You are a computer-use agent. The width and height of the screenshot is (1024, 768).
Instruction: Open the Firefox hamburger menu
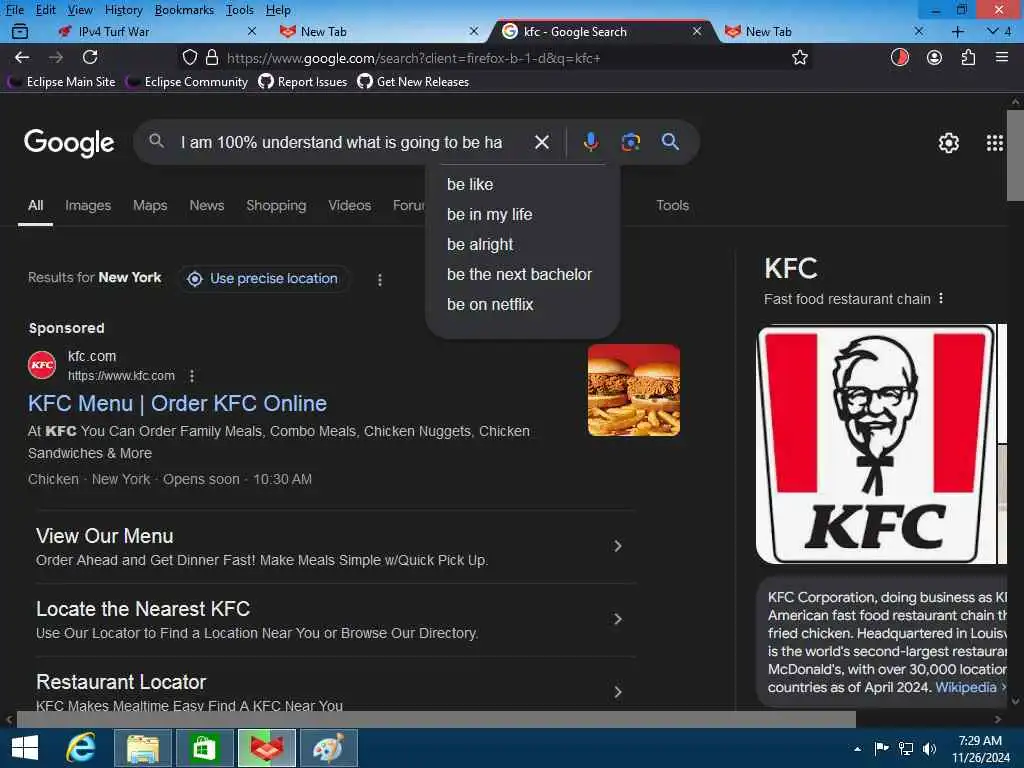1001,57
